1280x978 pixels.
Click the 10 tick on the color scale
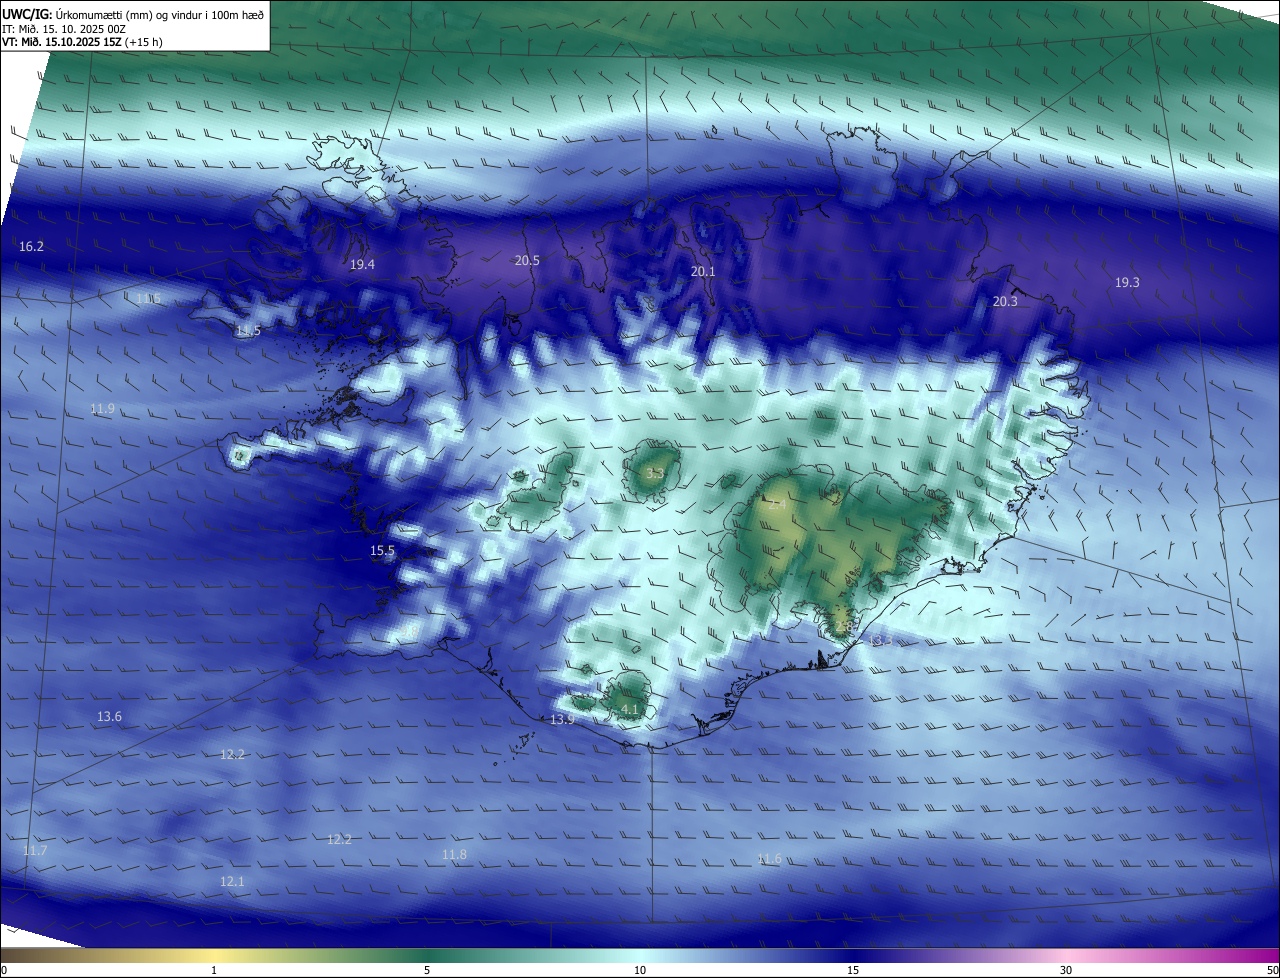tap(640, 971)
